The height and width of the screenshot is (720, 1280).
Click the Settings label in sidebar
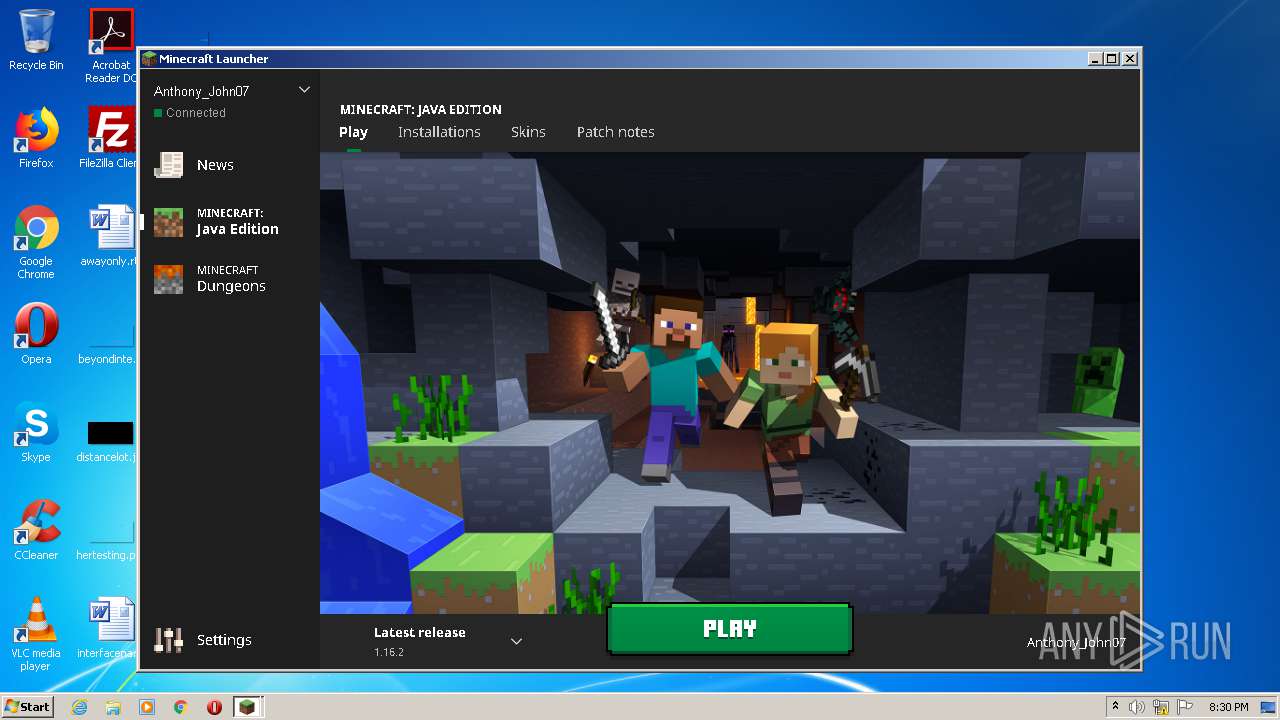click(x=224, y=640)
